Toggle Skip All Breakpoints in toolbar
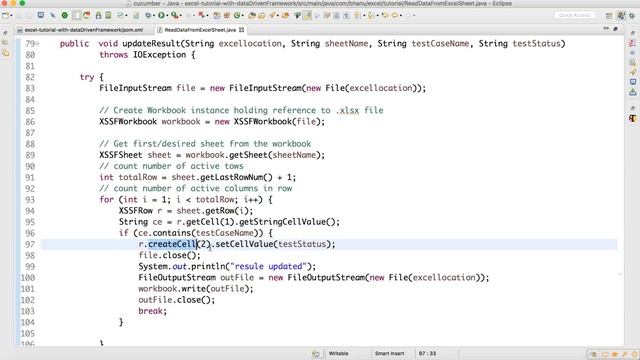 [x=53, y=15]
